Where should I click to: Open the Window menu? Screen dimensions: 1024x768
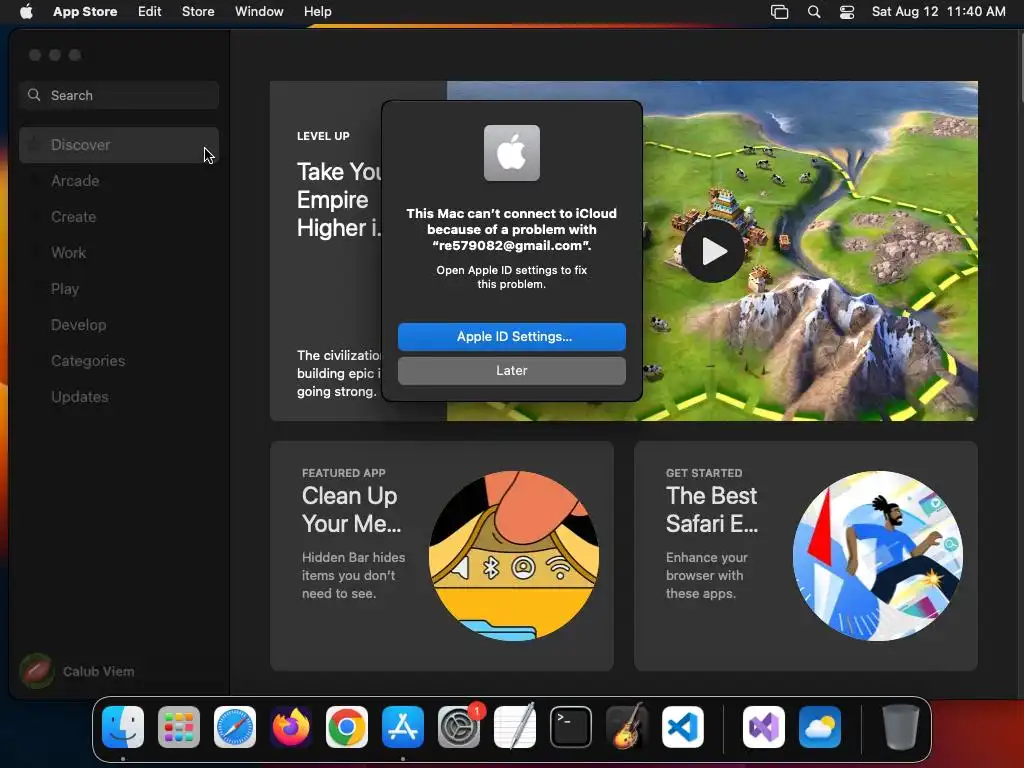pos(259,11)
